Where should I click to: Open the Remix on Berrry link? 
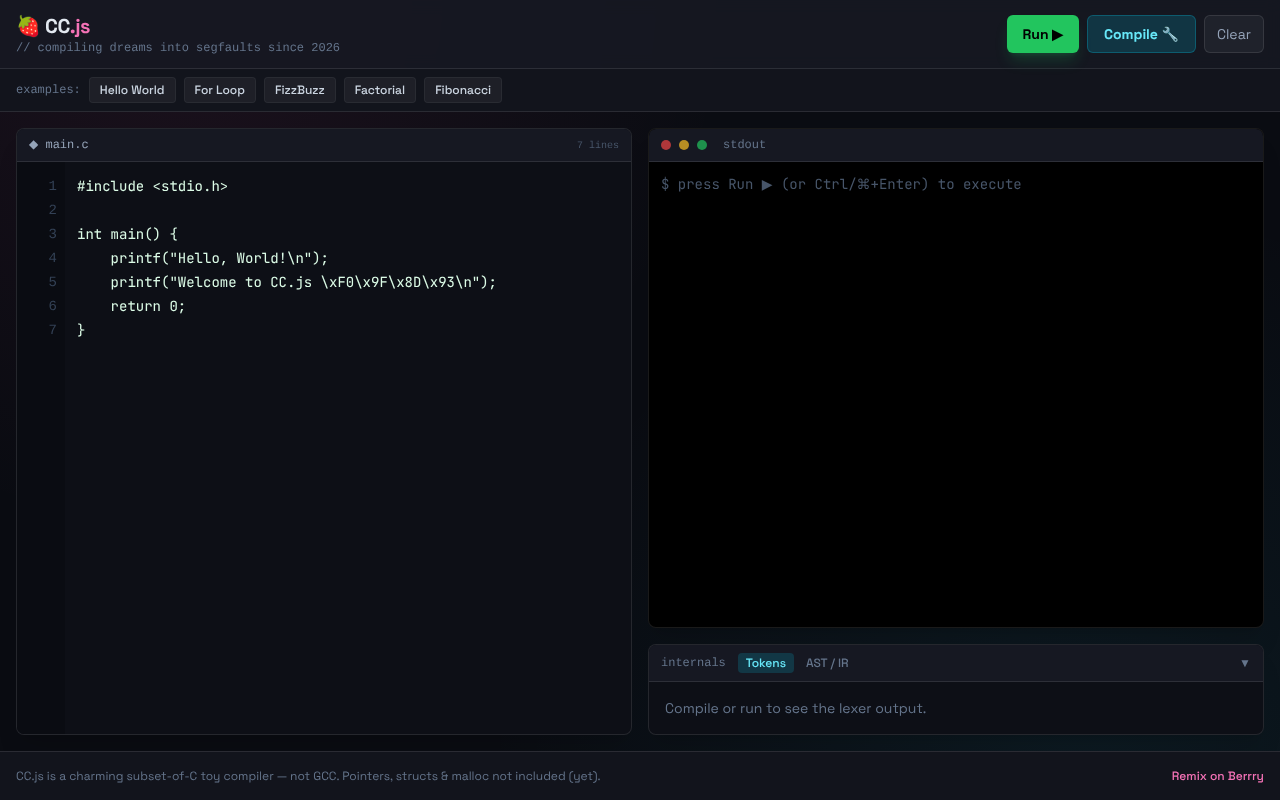click(x=1218, y=776)
